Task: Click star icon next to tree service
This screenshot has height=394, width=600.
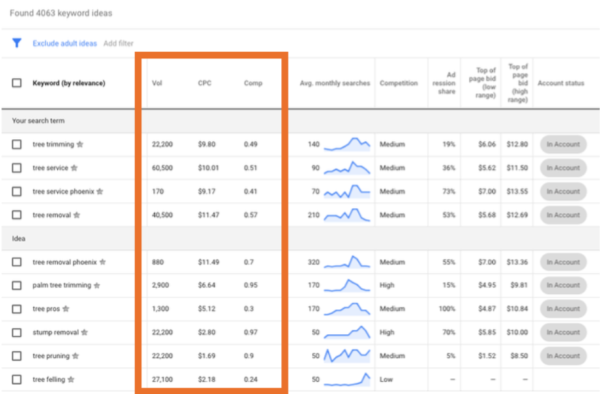Action: tap(74, 168)
